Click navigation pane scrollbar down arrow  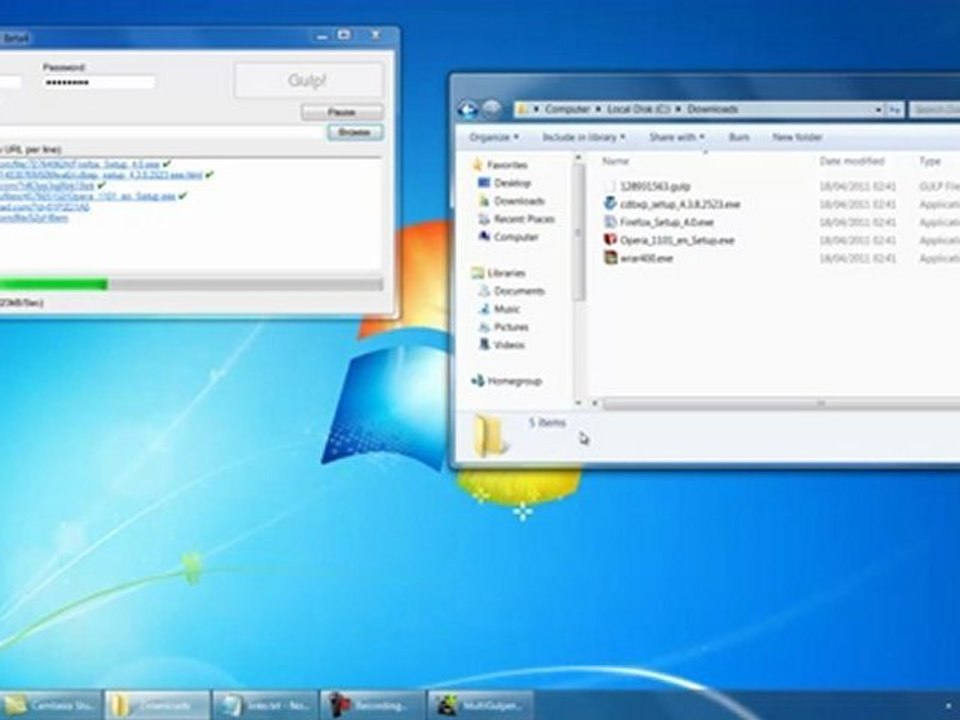pyautogui.click(x=578, y=403)
